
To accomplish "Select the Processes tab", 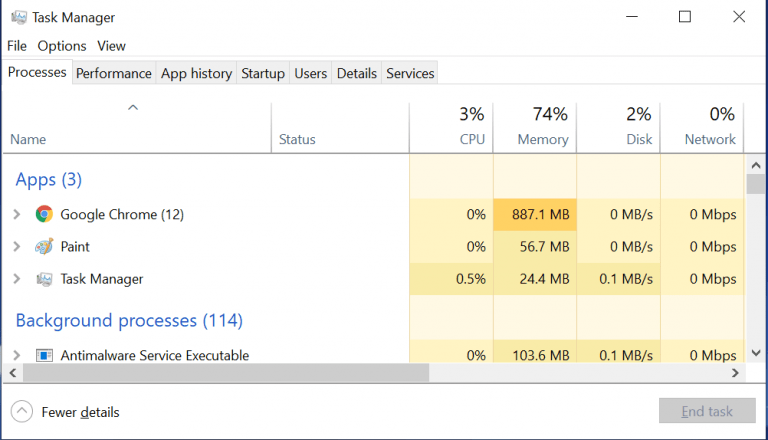I will click(x=37, y=72).
